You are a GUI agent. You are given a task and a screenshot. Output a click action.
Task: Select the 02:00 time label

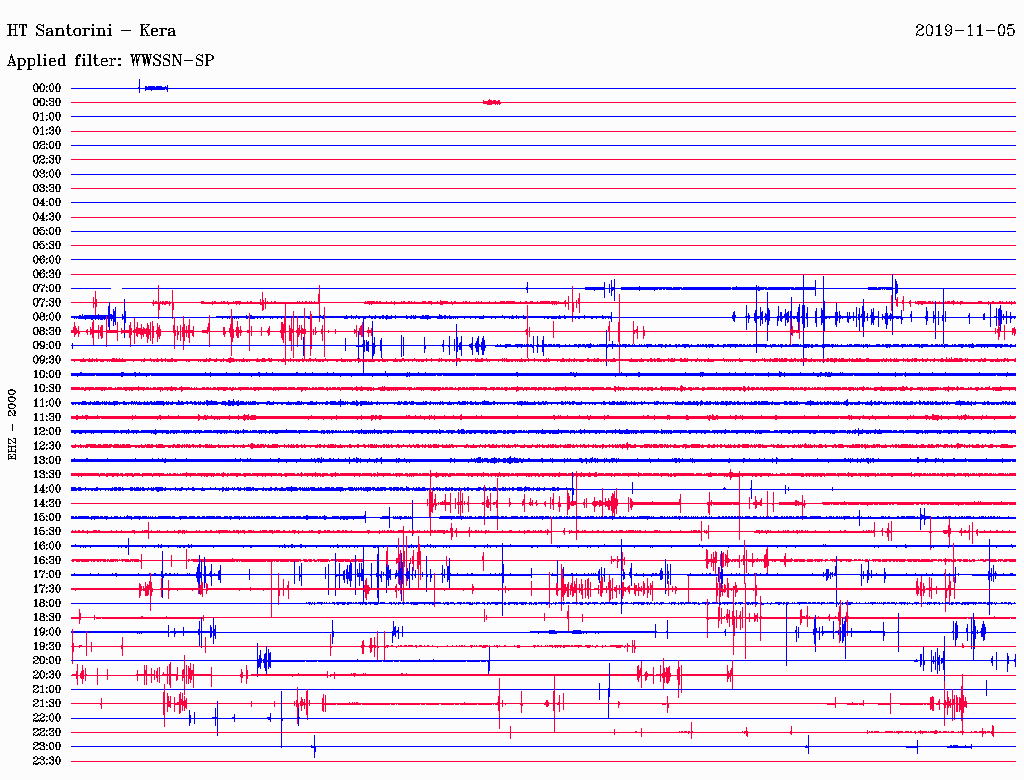pyautogui.click(x=46, y=145)
